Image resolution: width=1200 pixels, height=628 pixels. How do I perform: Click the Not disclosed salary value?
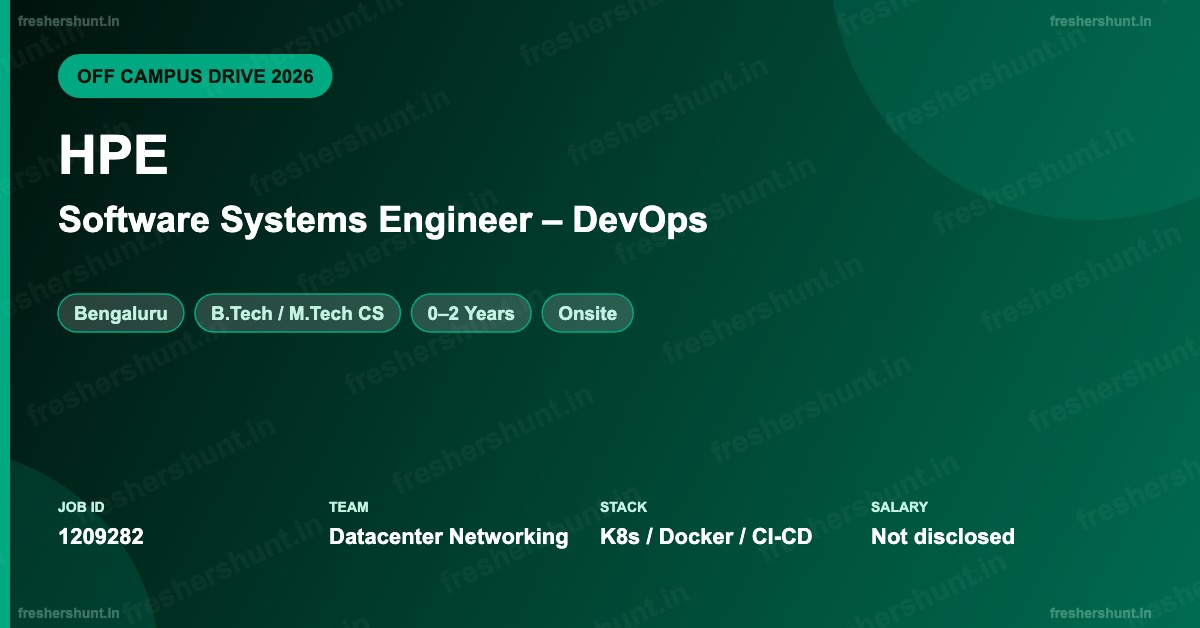[943, 537]
